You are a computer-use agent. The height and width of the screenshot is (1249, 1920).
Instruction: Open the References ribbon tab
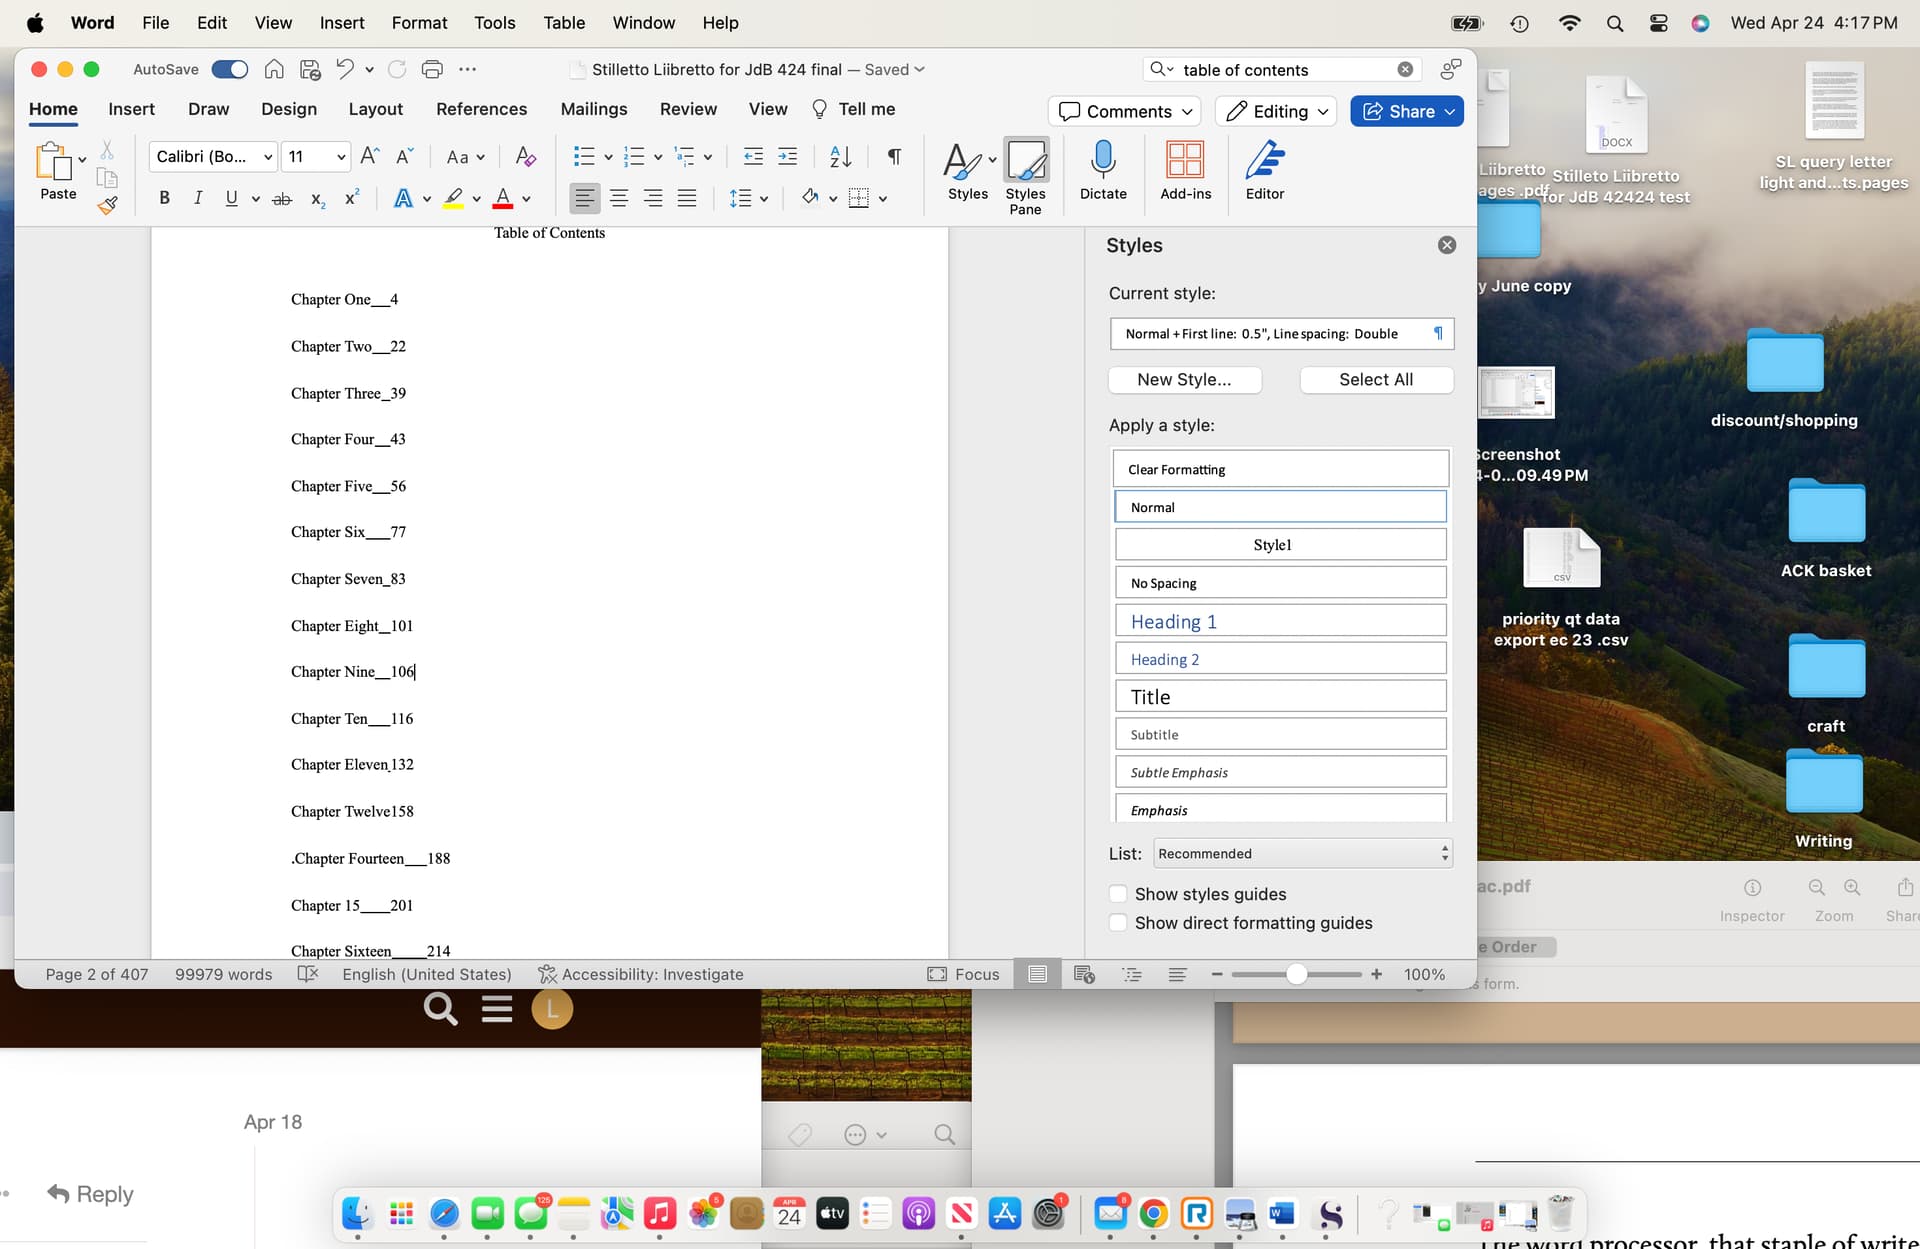[x=481, y=109]
